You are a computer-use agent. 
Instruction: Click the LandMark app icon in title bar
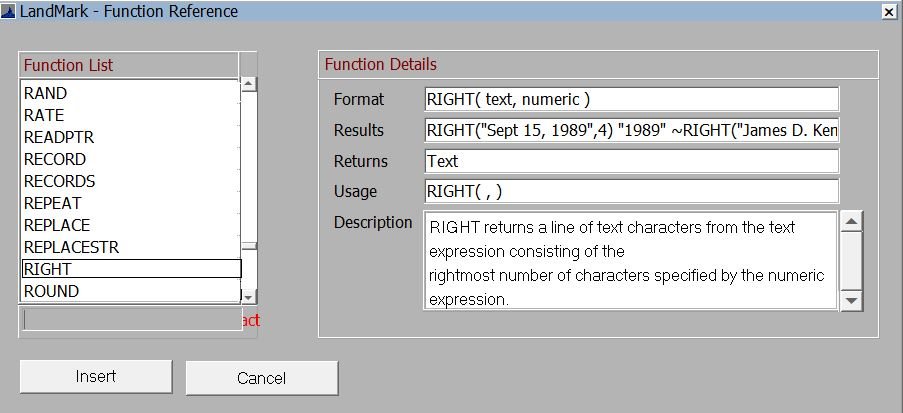(x=9, y=11)
